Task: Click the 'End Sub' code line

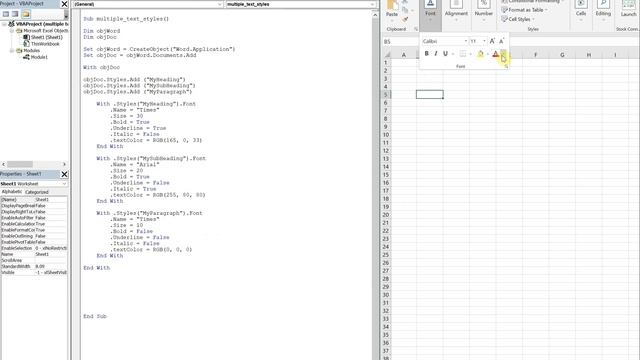Action: pos(95,316)
